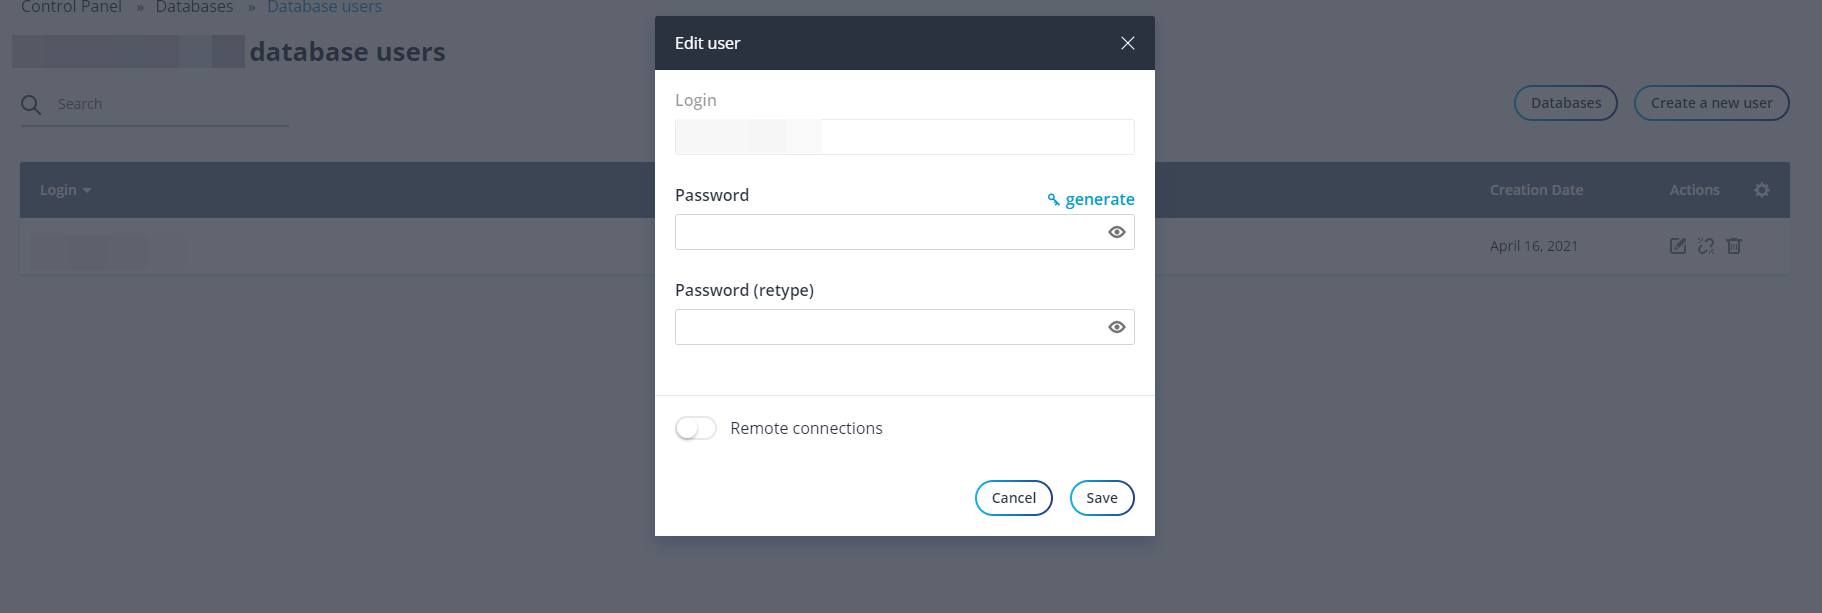Screen dimensions: 1822x613
Task: Open the Databases view button
Action: click(1565, 102)
